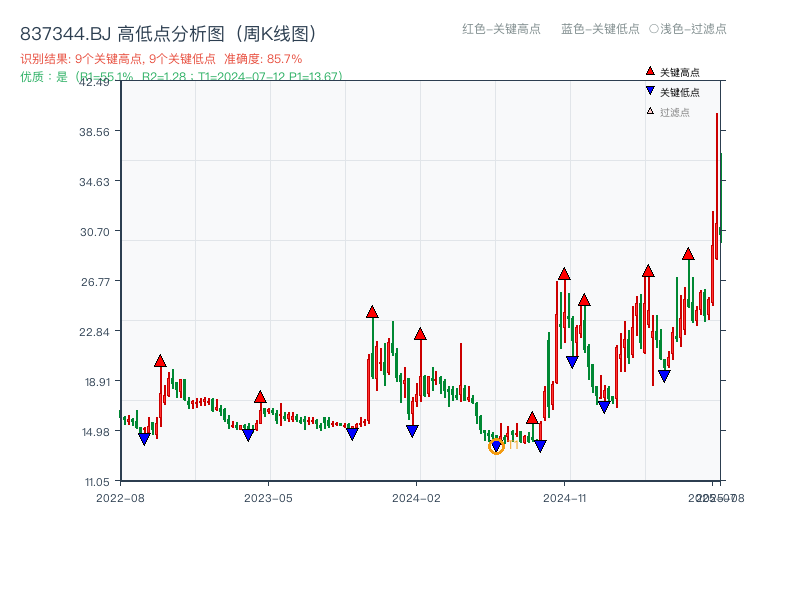Toggle the 浅色-过滤点 legend entry
The image size is (800, 600).
pos(686,30)
